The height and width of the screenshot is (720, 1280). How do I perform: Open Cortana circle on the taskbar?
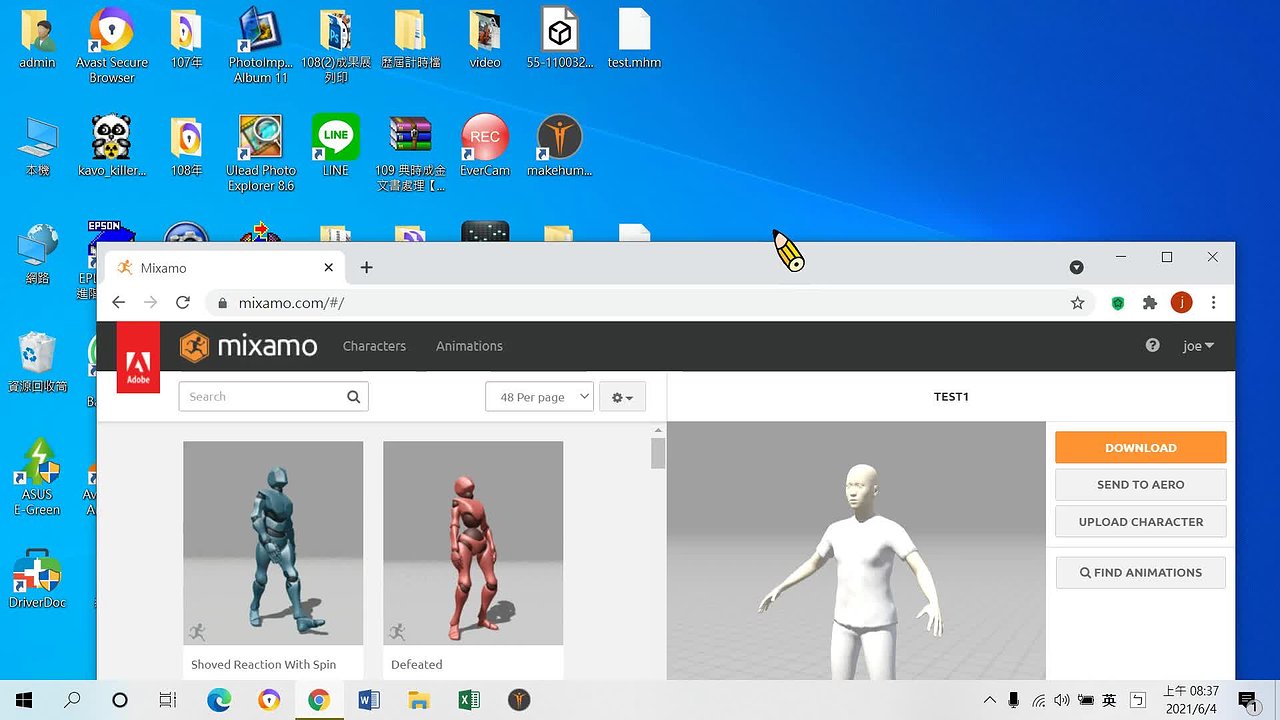click(x=120, y=700)
